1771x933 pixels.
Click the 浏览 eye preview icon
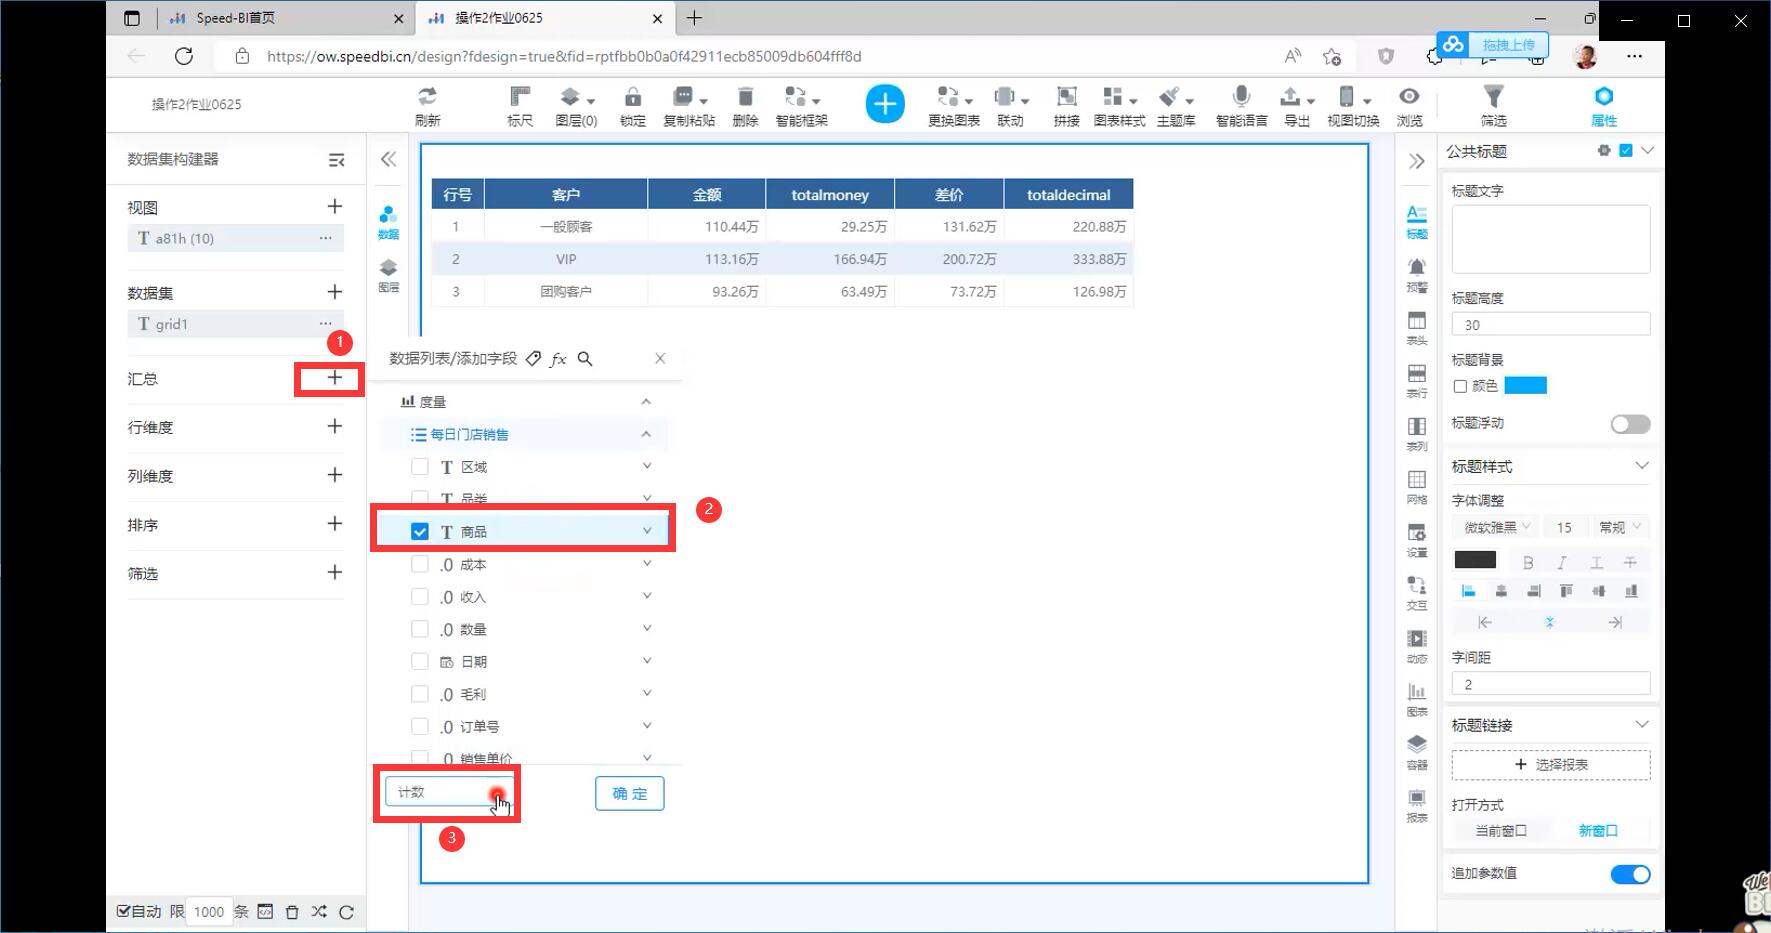(x=1409, y=104)
